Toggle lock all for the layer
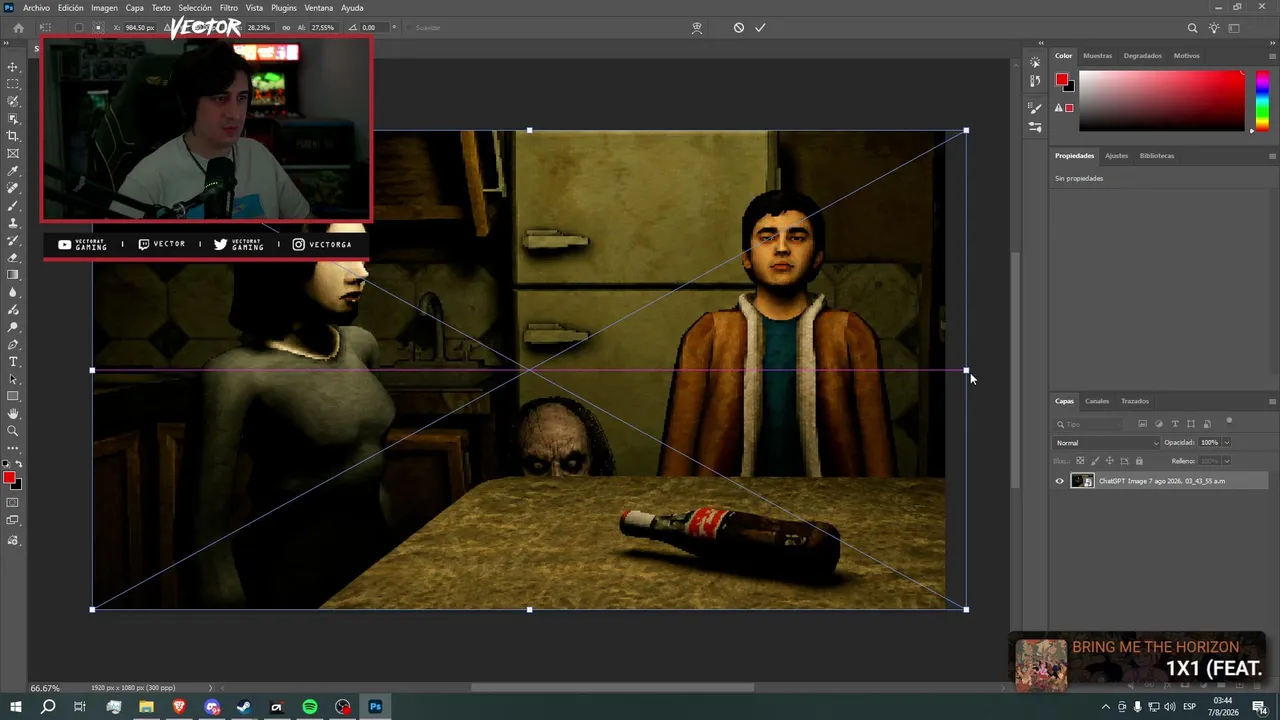 1139,461
